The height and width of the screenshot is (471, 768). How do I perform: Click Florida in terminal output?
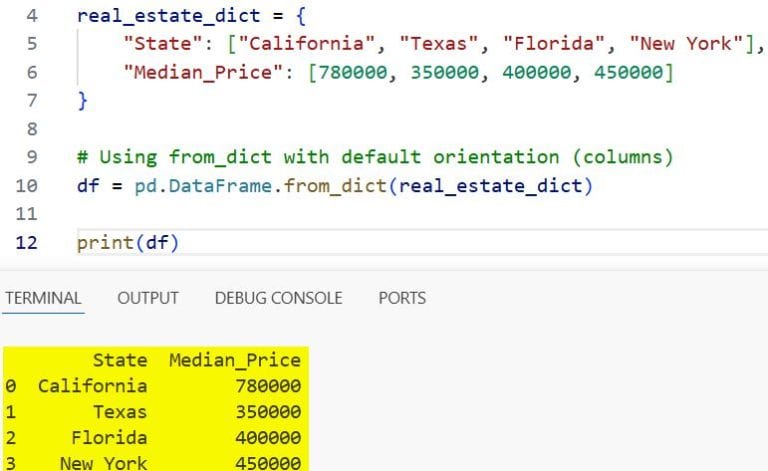click(x=109, y=437)
